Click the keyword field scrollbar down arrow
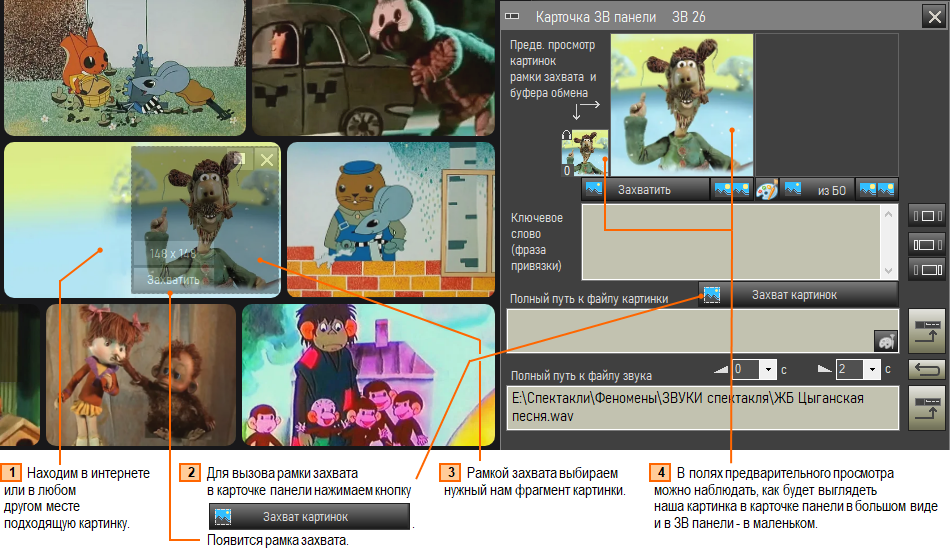The width and height of the screenshot is (950, 560). 888,271
